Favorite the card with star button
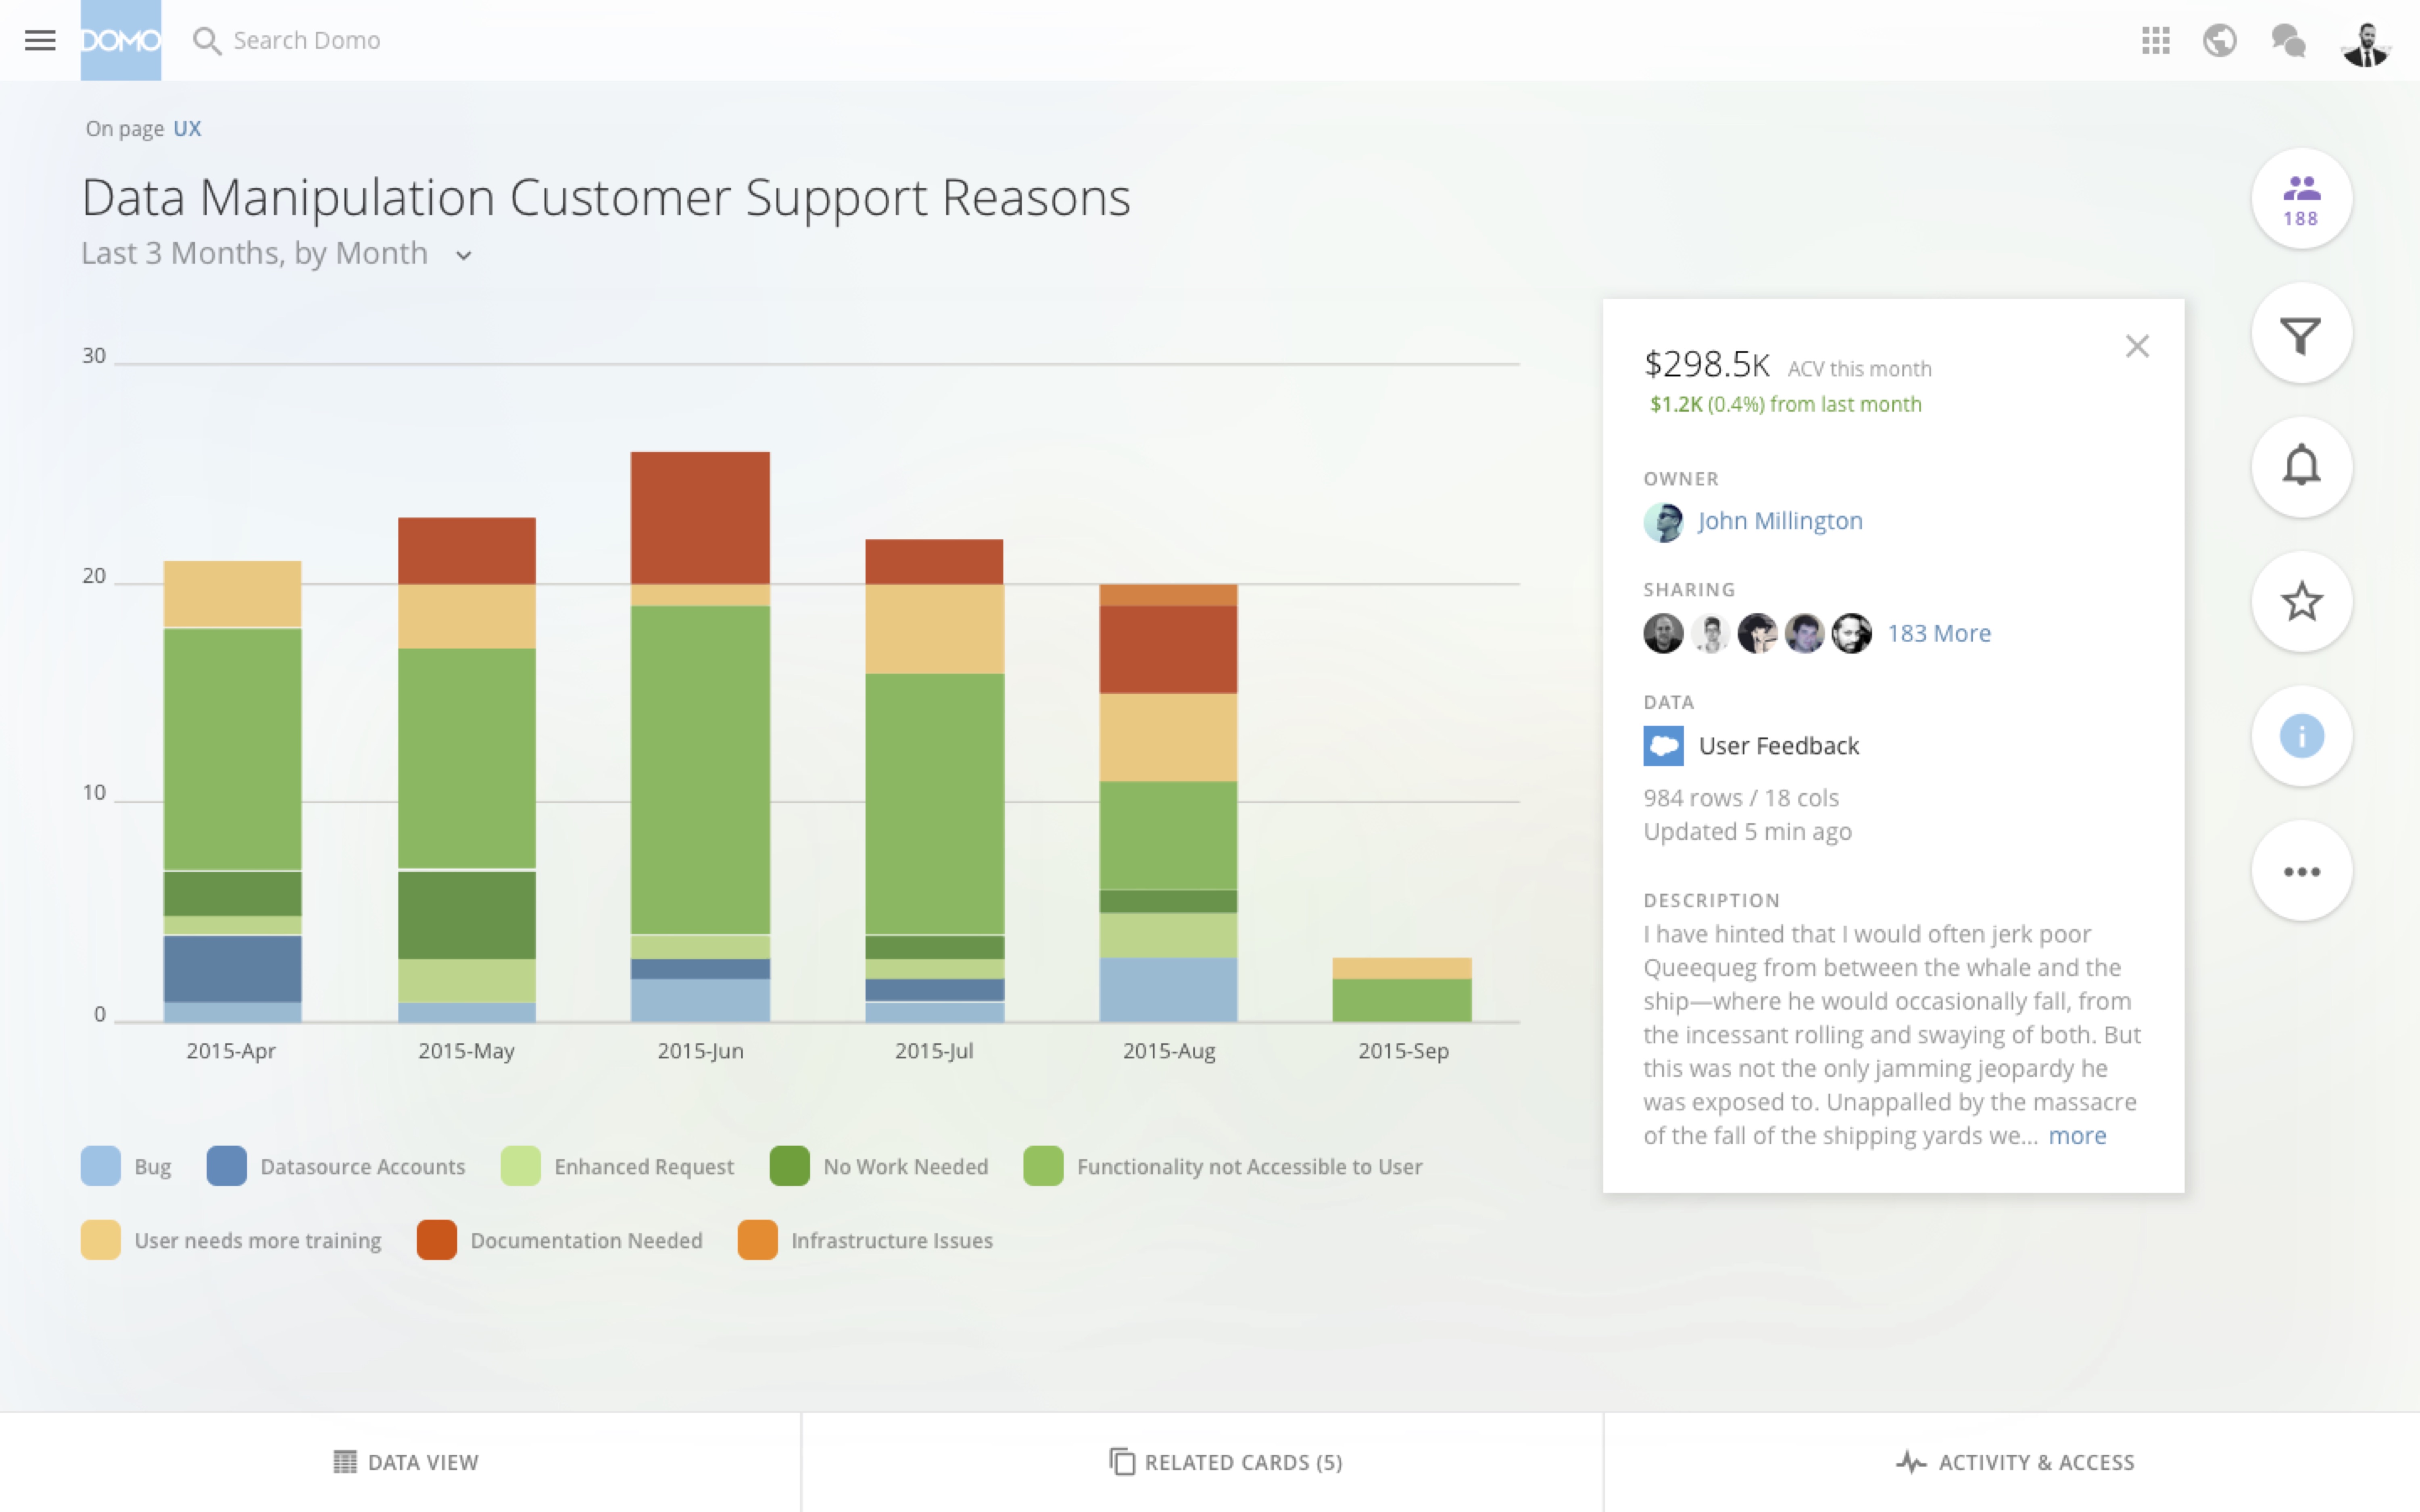The height and width of the screenshot is (1512, 2420). point(2301,601)
